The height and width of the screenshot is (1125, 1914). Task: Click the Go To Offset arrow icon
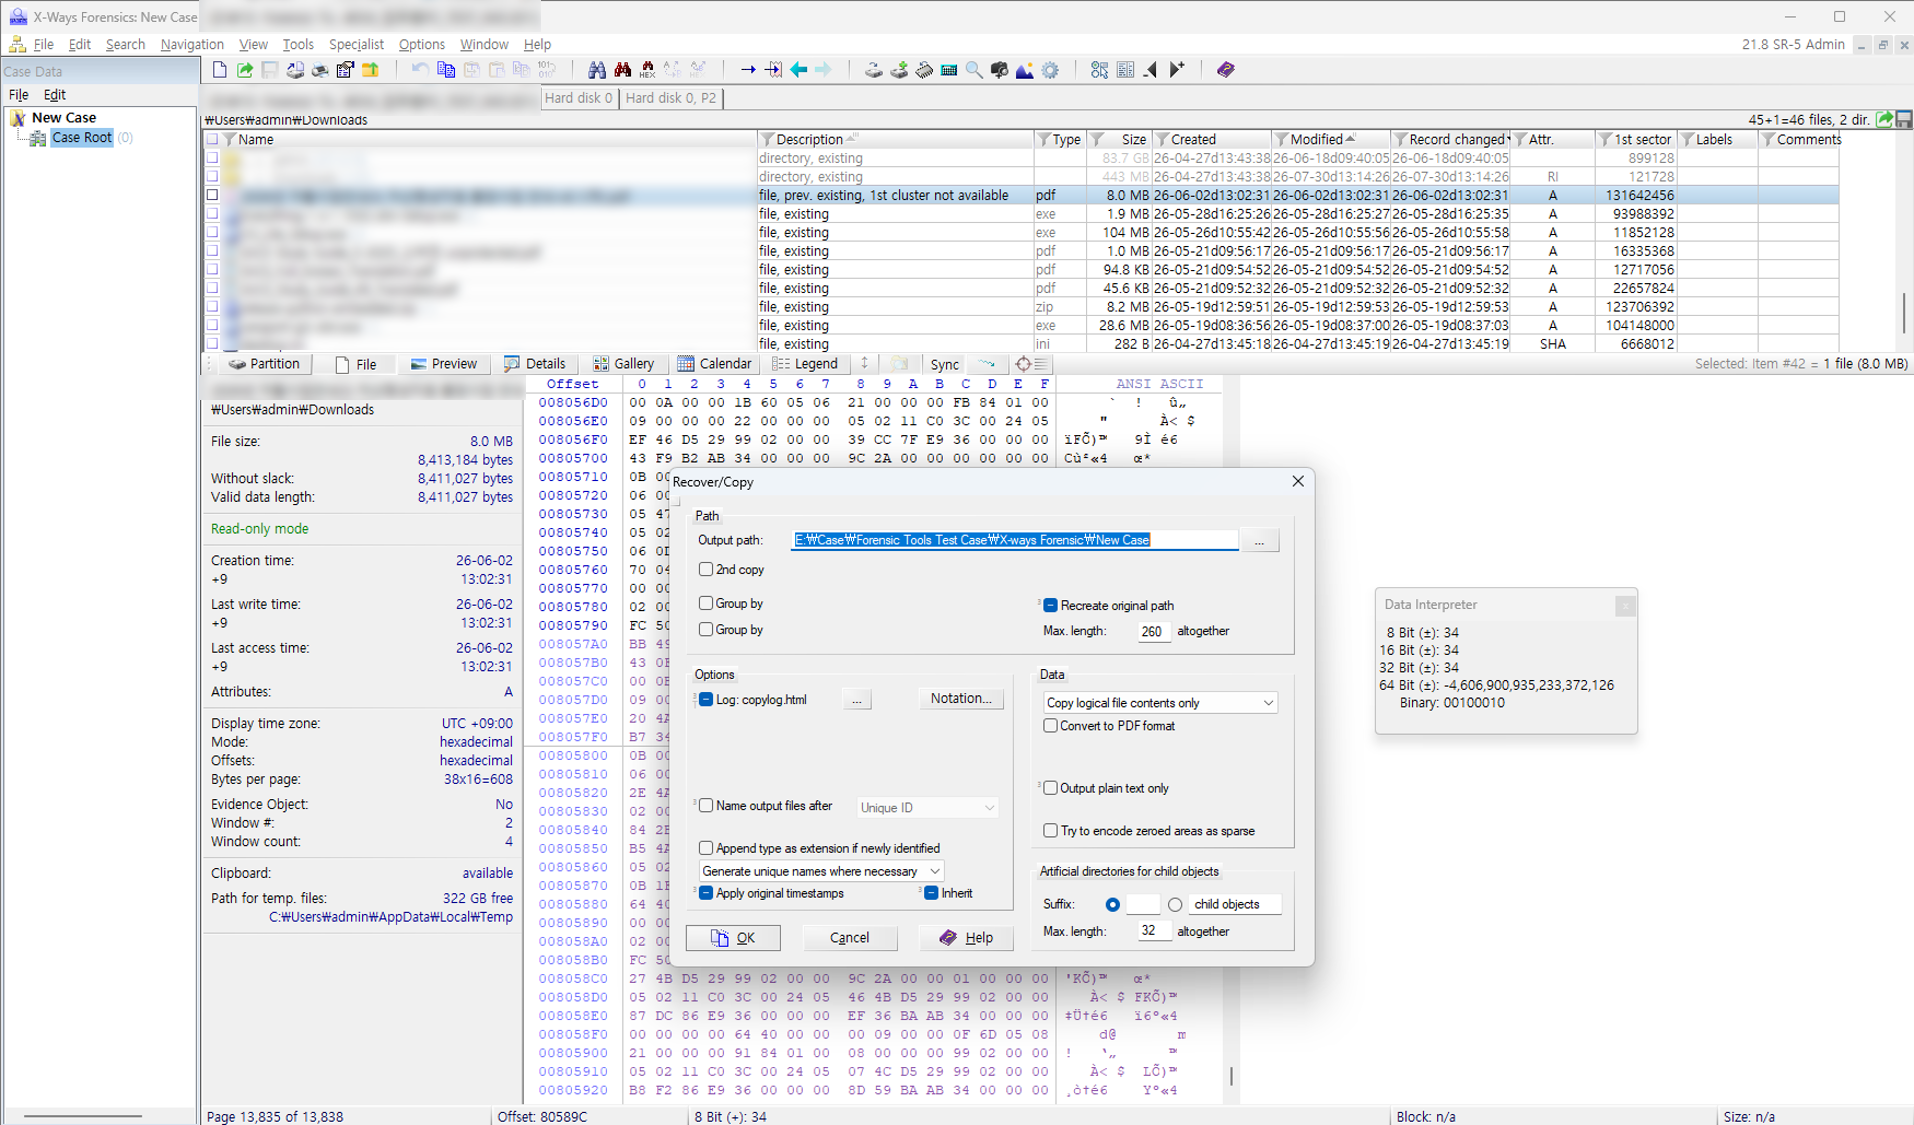(748, 70)
